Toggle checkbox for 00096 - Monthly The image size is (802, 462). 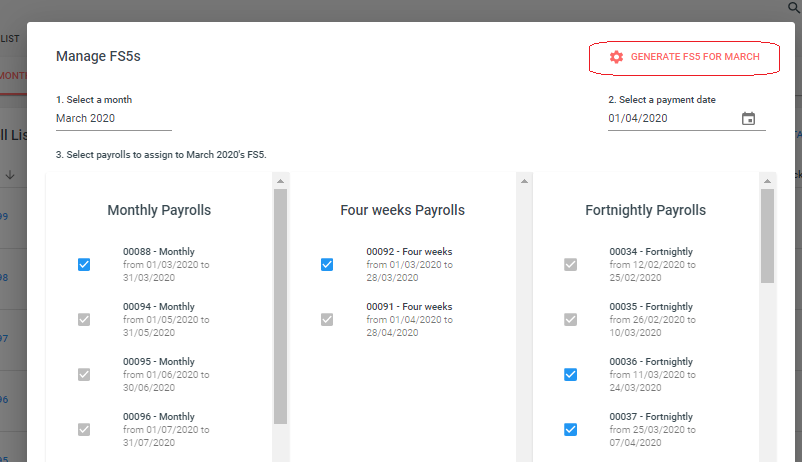click(x=84, y=429)
